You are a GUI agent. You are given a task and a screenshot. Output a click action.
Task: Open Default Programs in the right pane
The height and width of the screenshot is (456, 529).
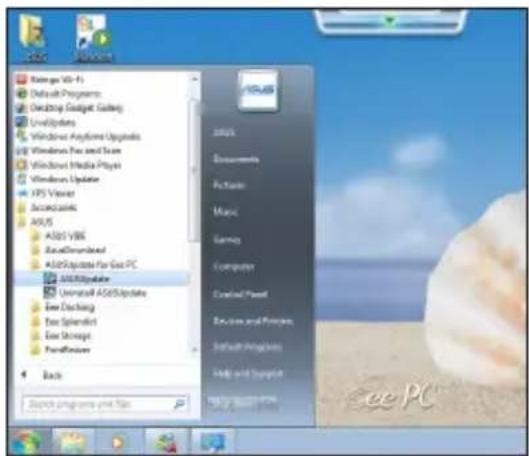(248, 347)
